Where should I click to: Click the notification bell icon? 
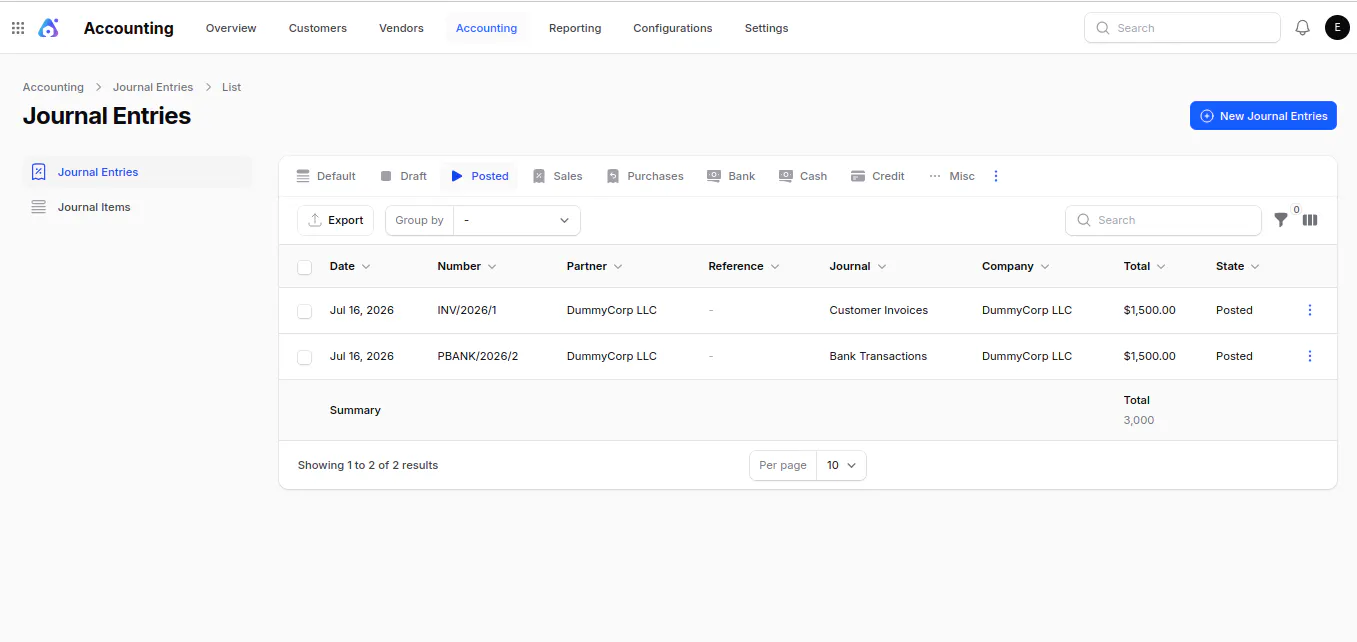[1302, 28]
